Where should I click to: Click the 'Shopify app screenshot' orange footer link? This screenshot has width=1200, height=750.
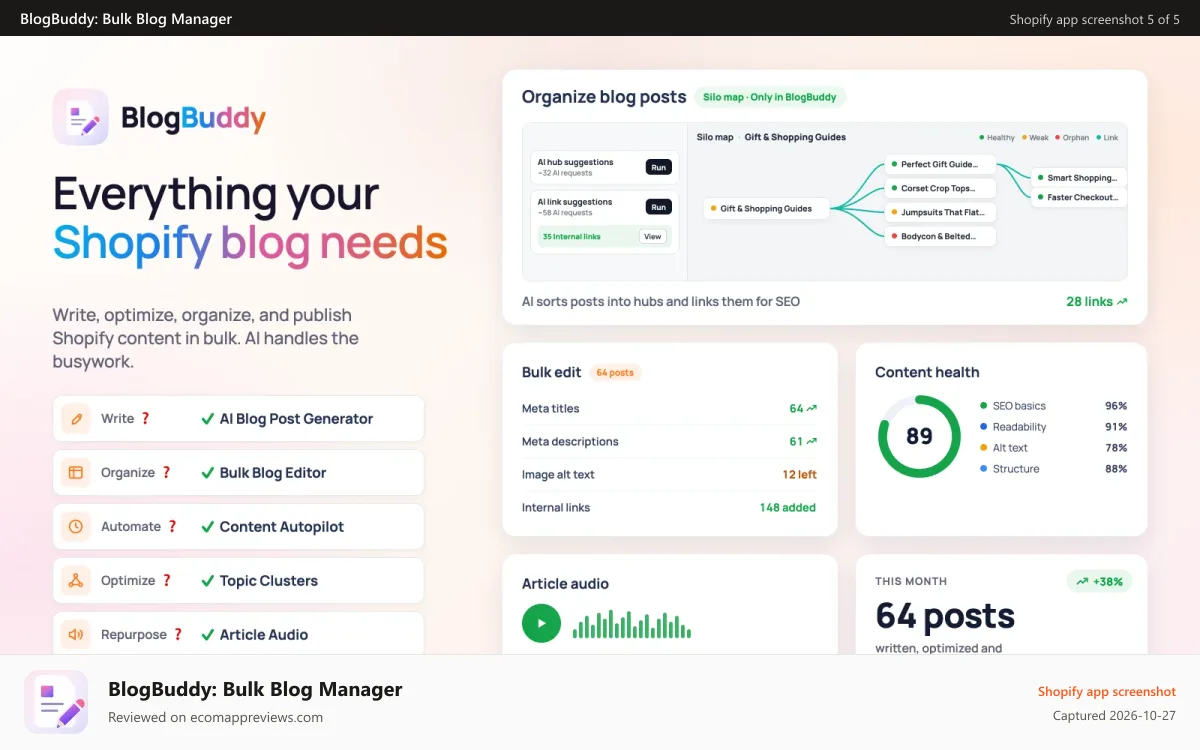point(1107,692)
